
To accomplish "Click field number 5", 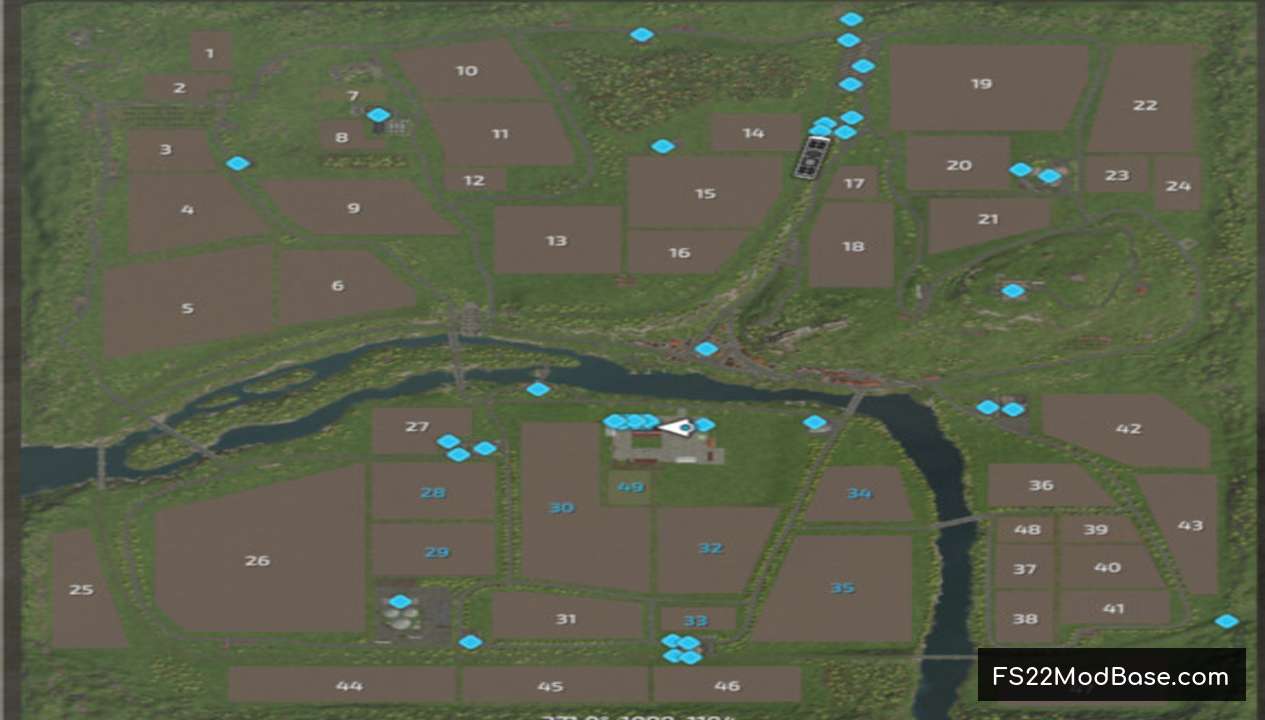I will 187,308.
